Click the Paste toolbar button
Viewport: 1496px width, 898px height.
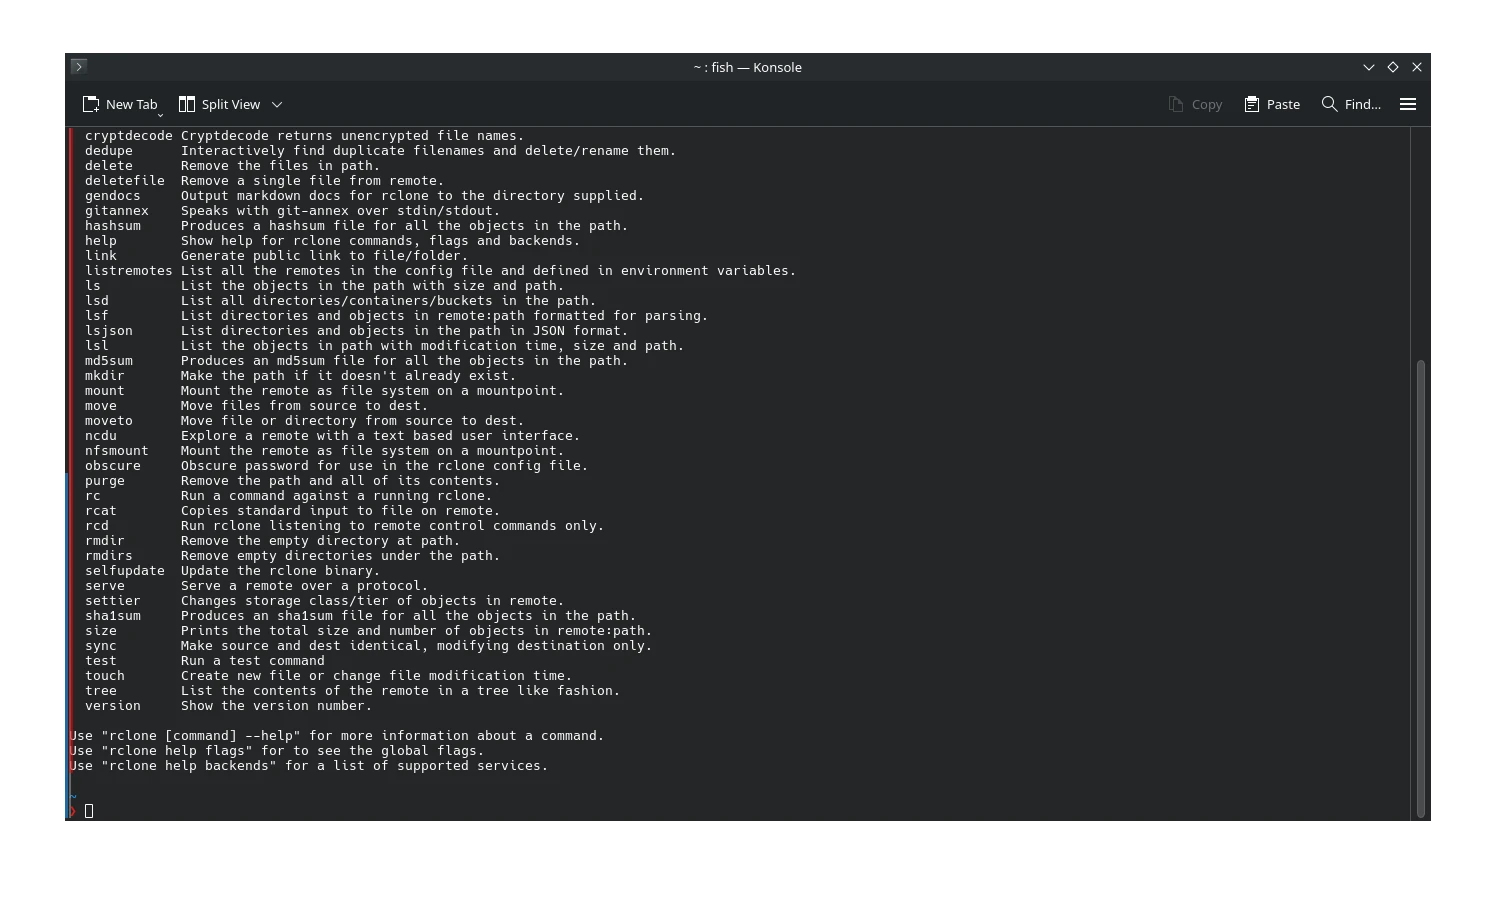pyautogui.click(x=1272, y=104)
